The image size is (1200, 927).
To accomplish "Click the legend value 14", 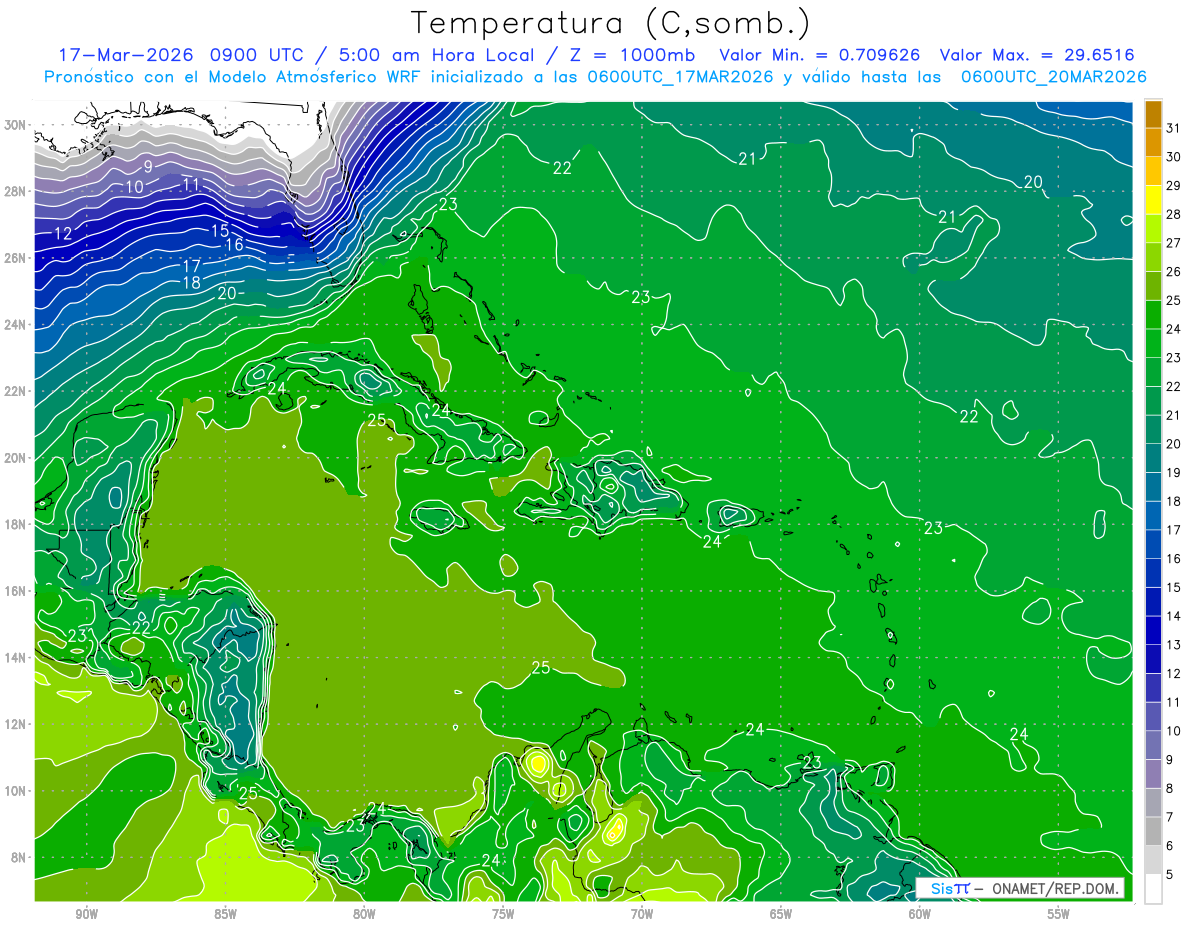I will coord(1174,616).
